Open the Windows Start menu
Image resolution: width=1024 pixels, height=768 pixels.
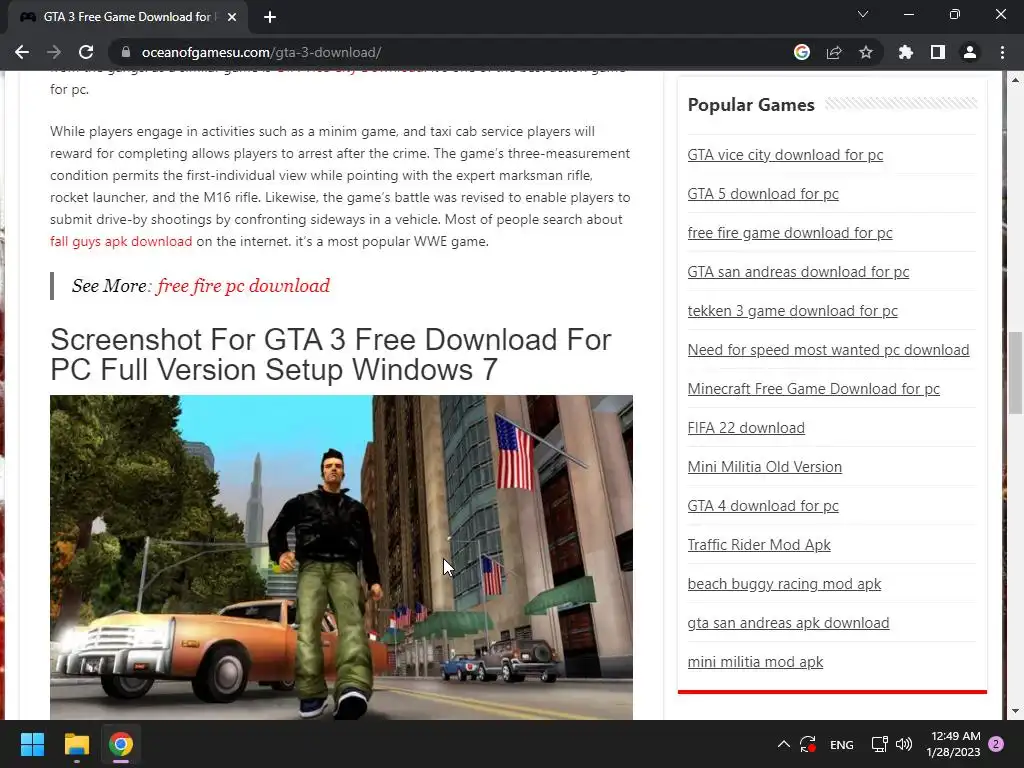click(32, 744)
